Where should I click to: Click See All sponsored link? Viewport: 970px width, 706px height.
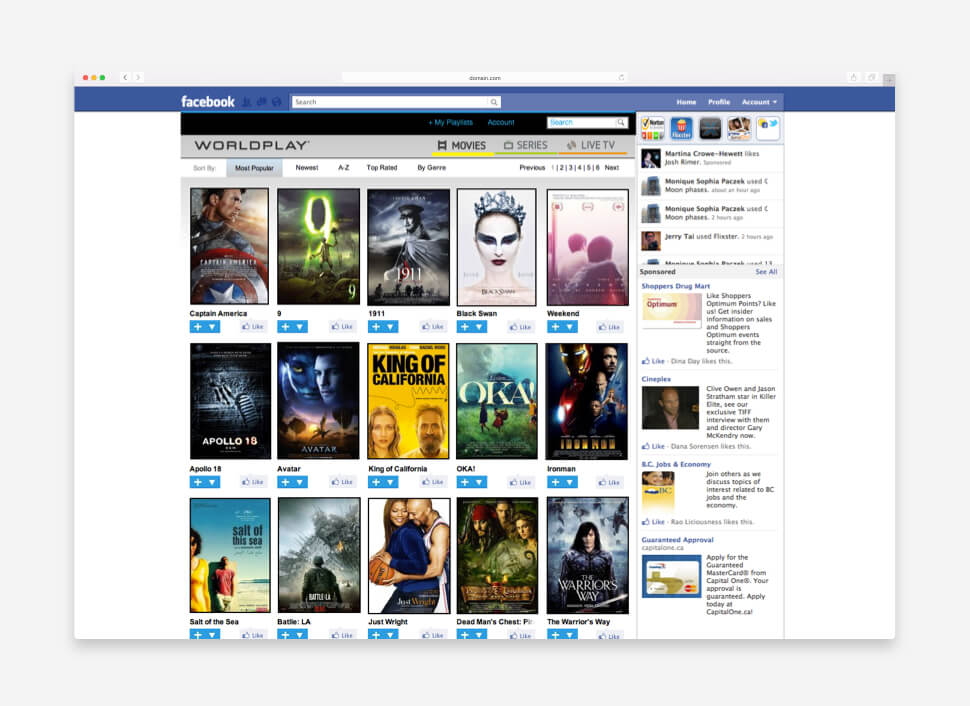766,272
